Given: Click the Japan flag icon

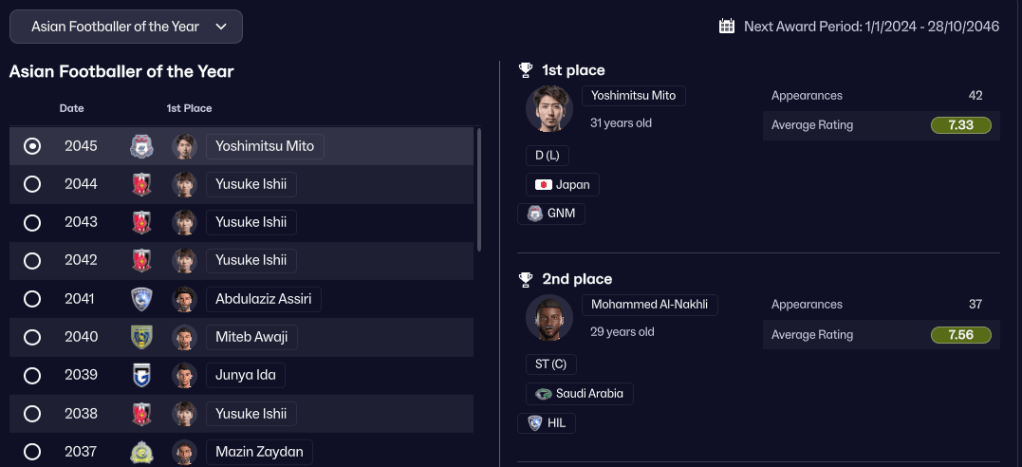Looking at the screenshot, I should coord(544,185).
